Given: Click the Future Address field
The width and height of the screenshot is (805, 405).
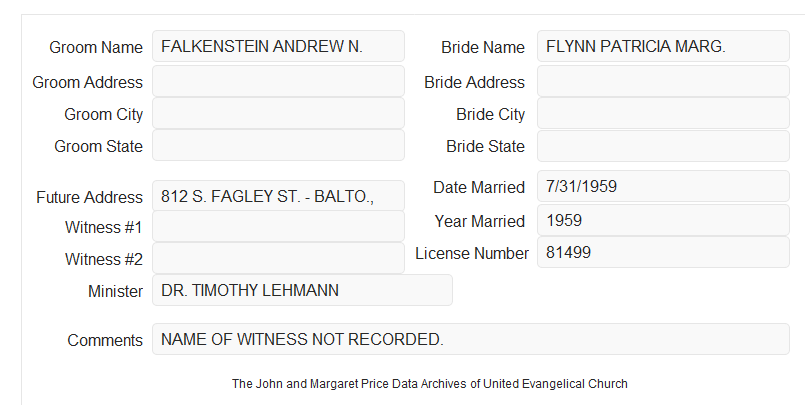Looking at the screenshot, I should [278, 196].
